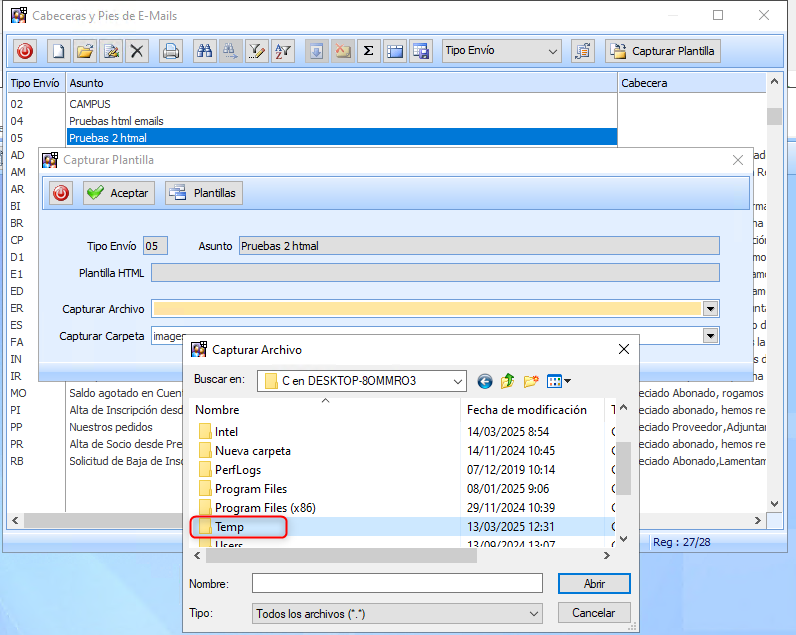Screen dimensions: 796x635
Task: Click the blank new document icon
Action: point(59,51)
